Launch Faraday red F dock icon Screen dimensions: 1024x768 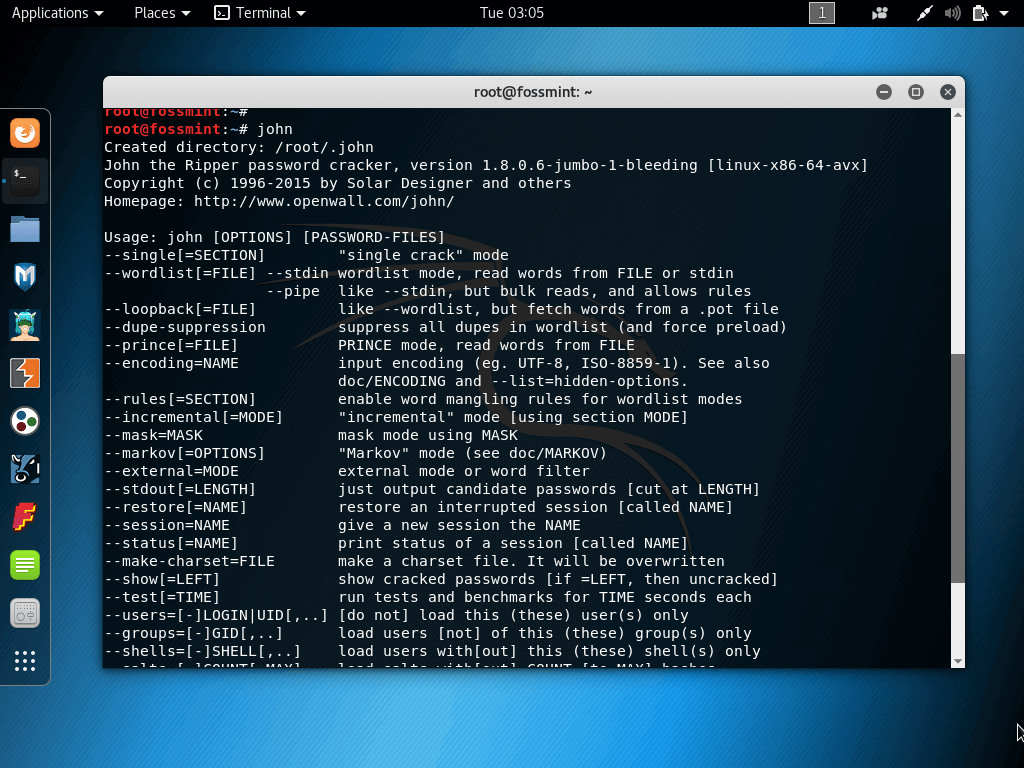tap(25, 517)
